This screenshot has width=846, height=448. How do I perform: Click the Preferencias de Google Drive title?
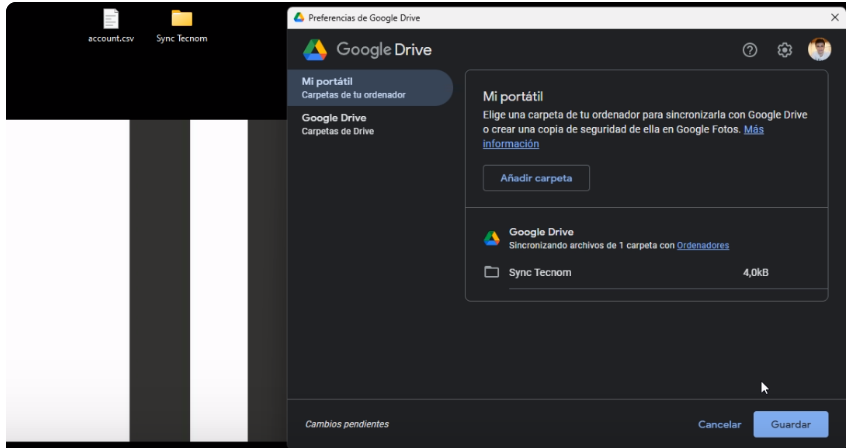click(364, 18)
